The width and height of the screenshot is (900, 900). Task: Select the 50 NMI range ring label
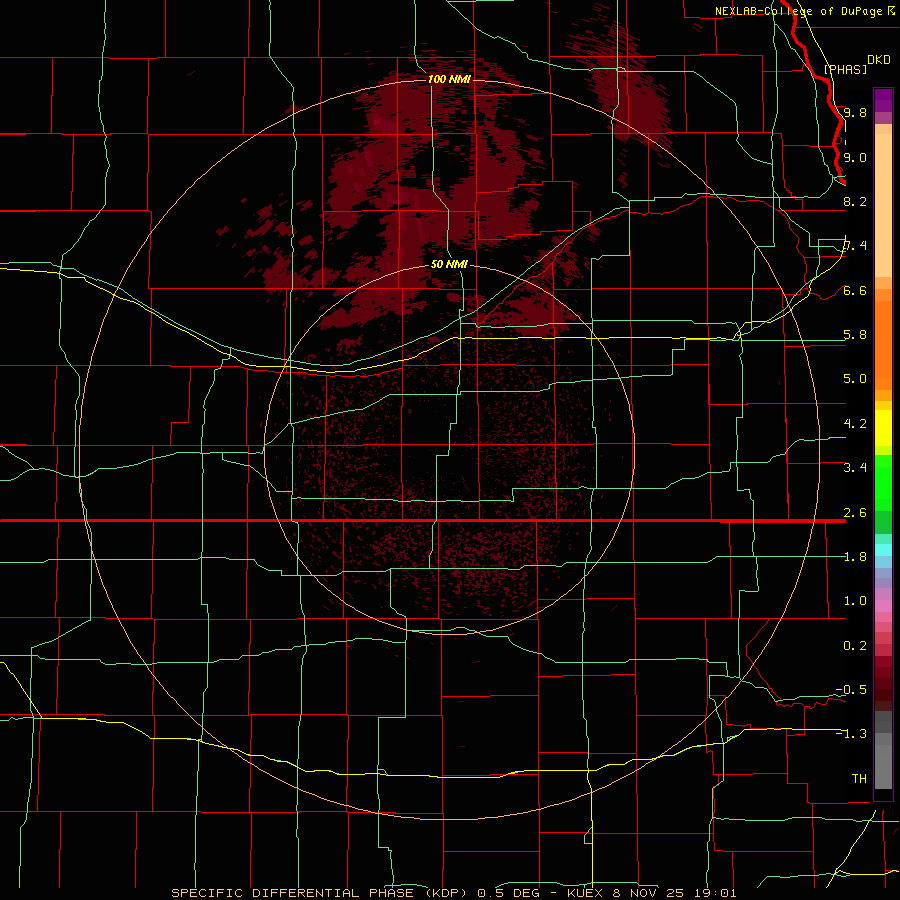449,265
